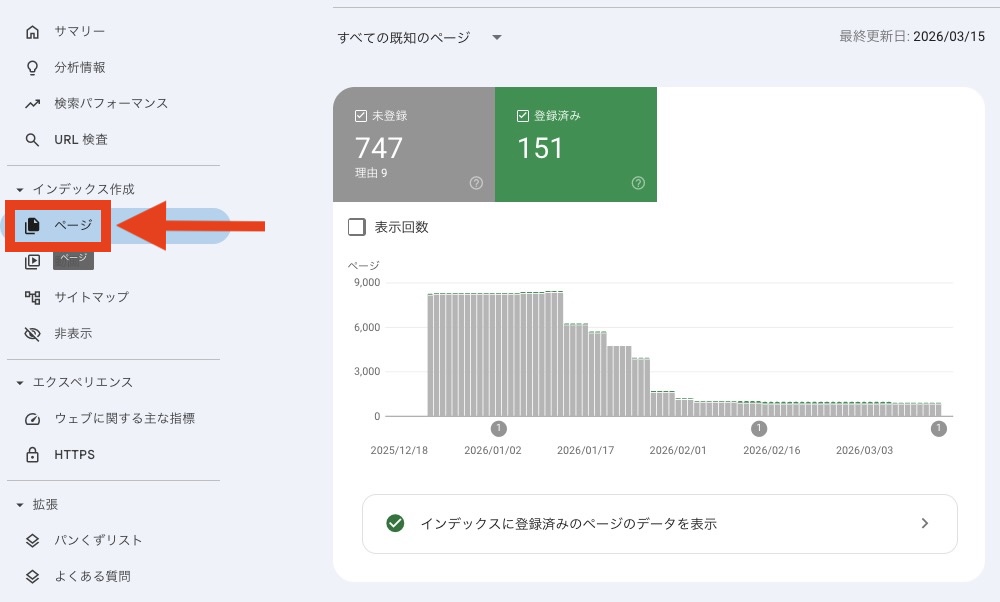Click the help icon on the 未登録 card
The width and height of the screenshot is (1000, 602).
click(x=476, y=183)
